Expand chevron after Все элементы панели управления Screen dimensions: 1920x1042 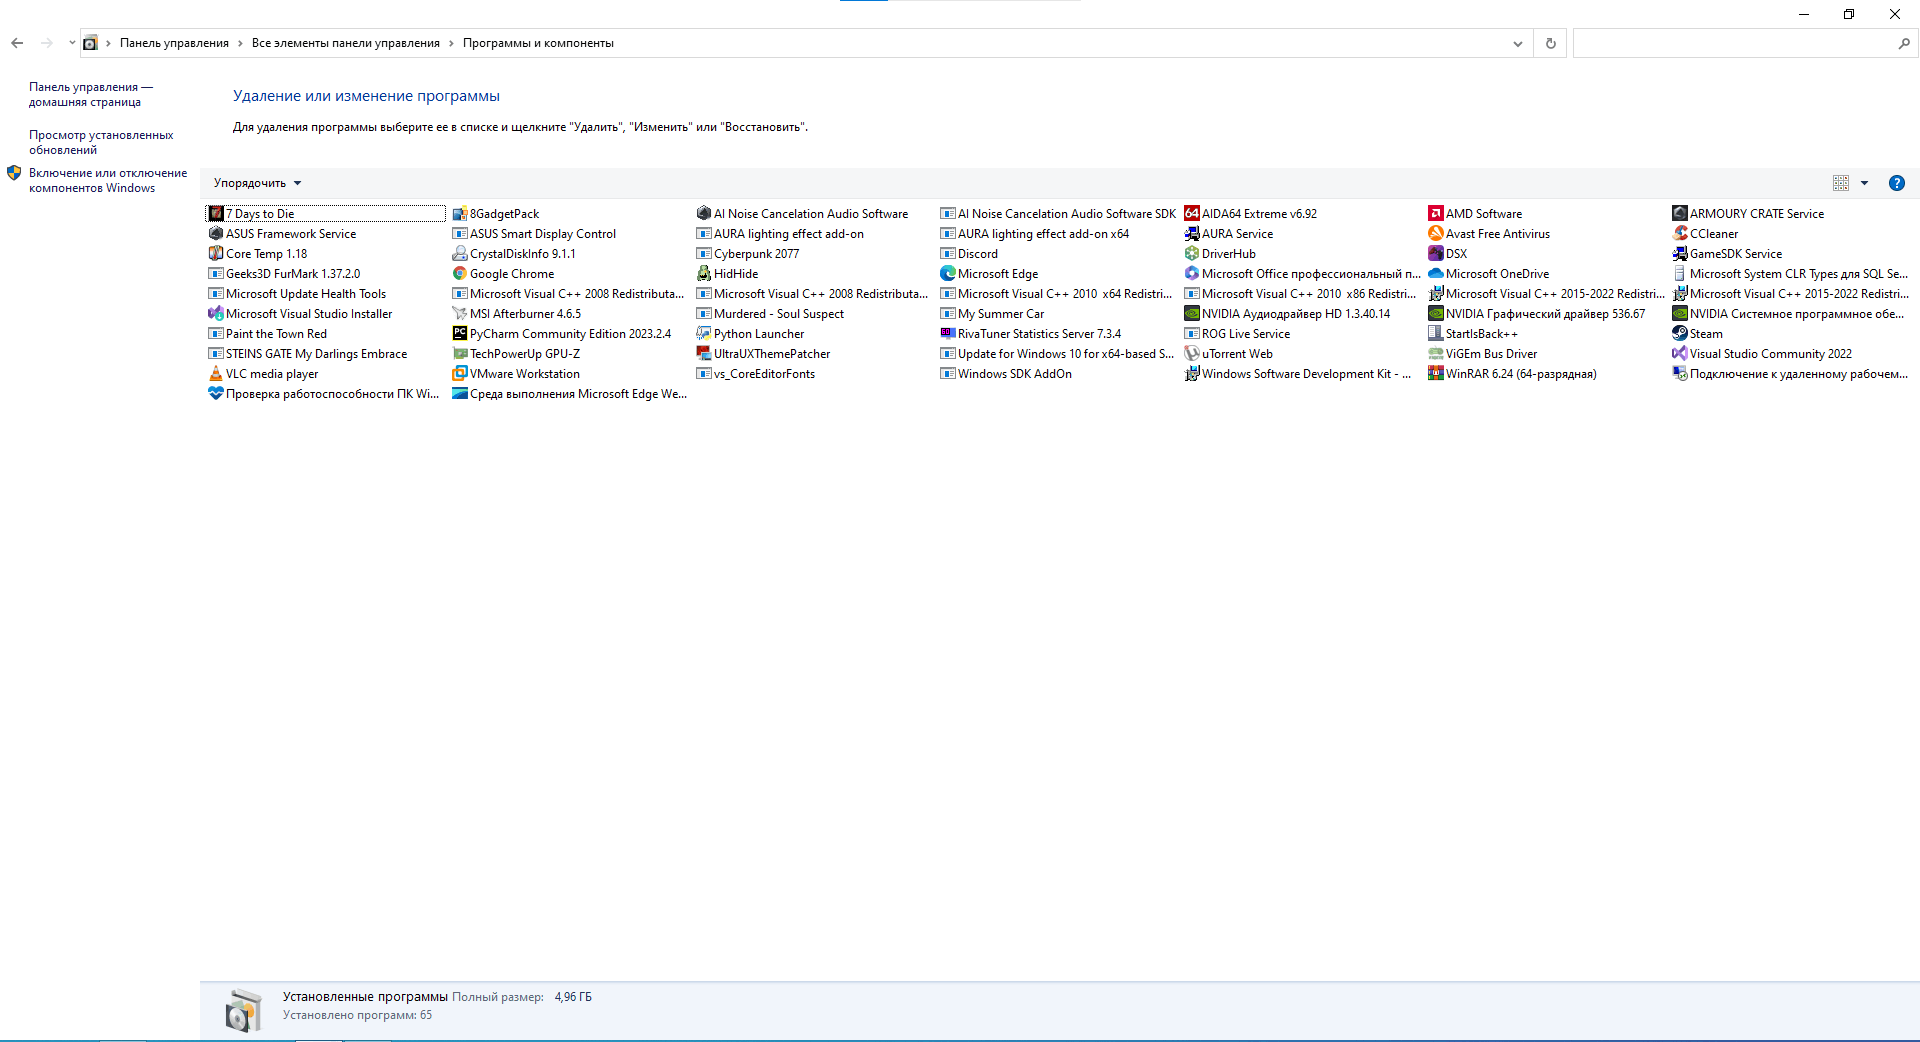(451, 43)
